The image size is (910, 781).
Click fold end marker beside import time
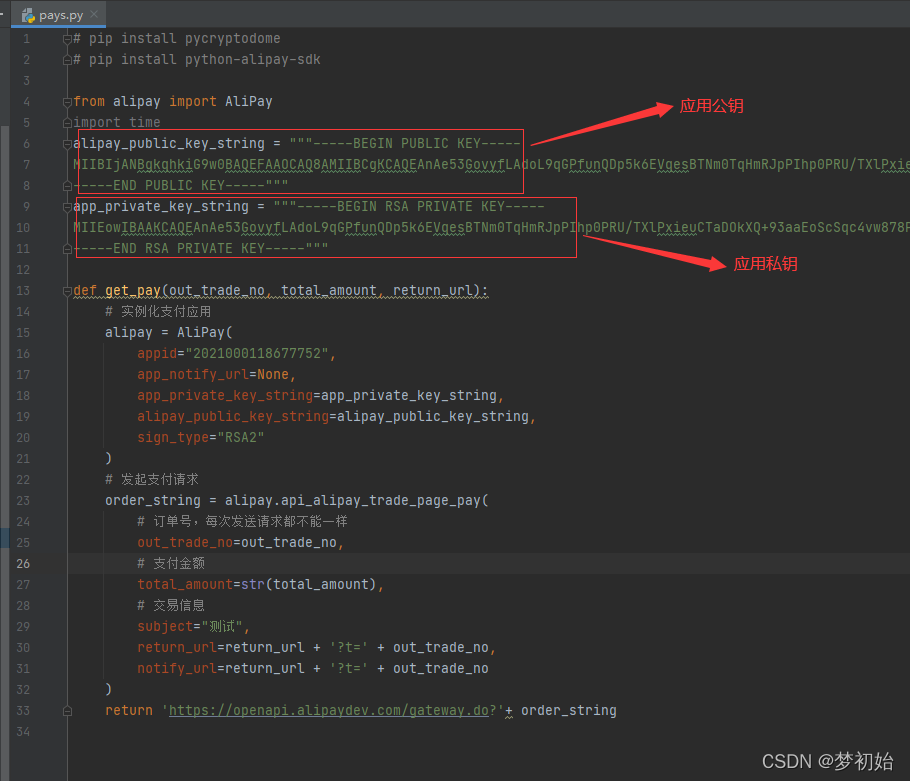coord(67,123)
